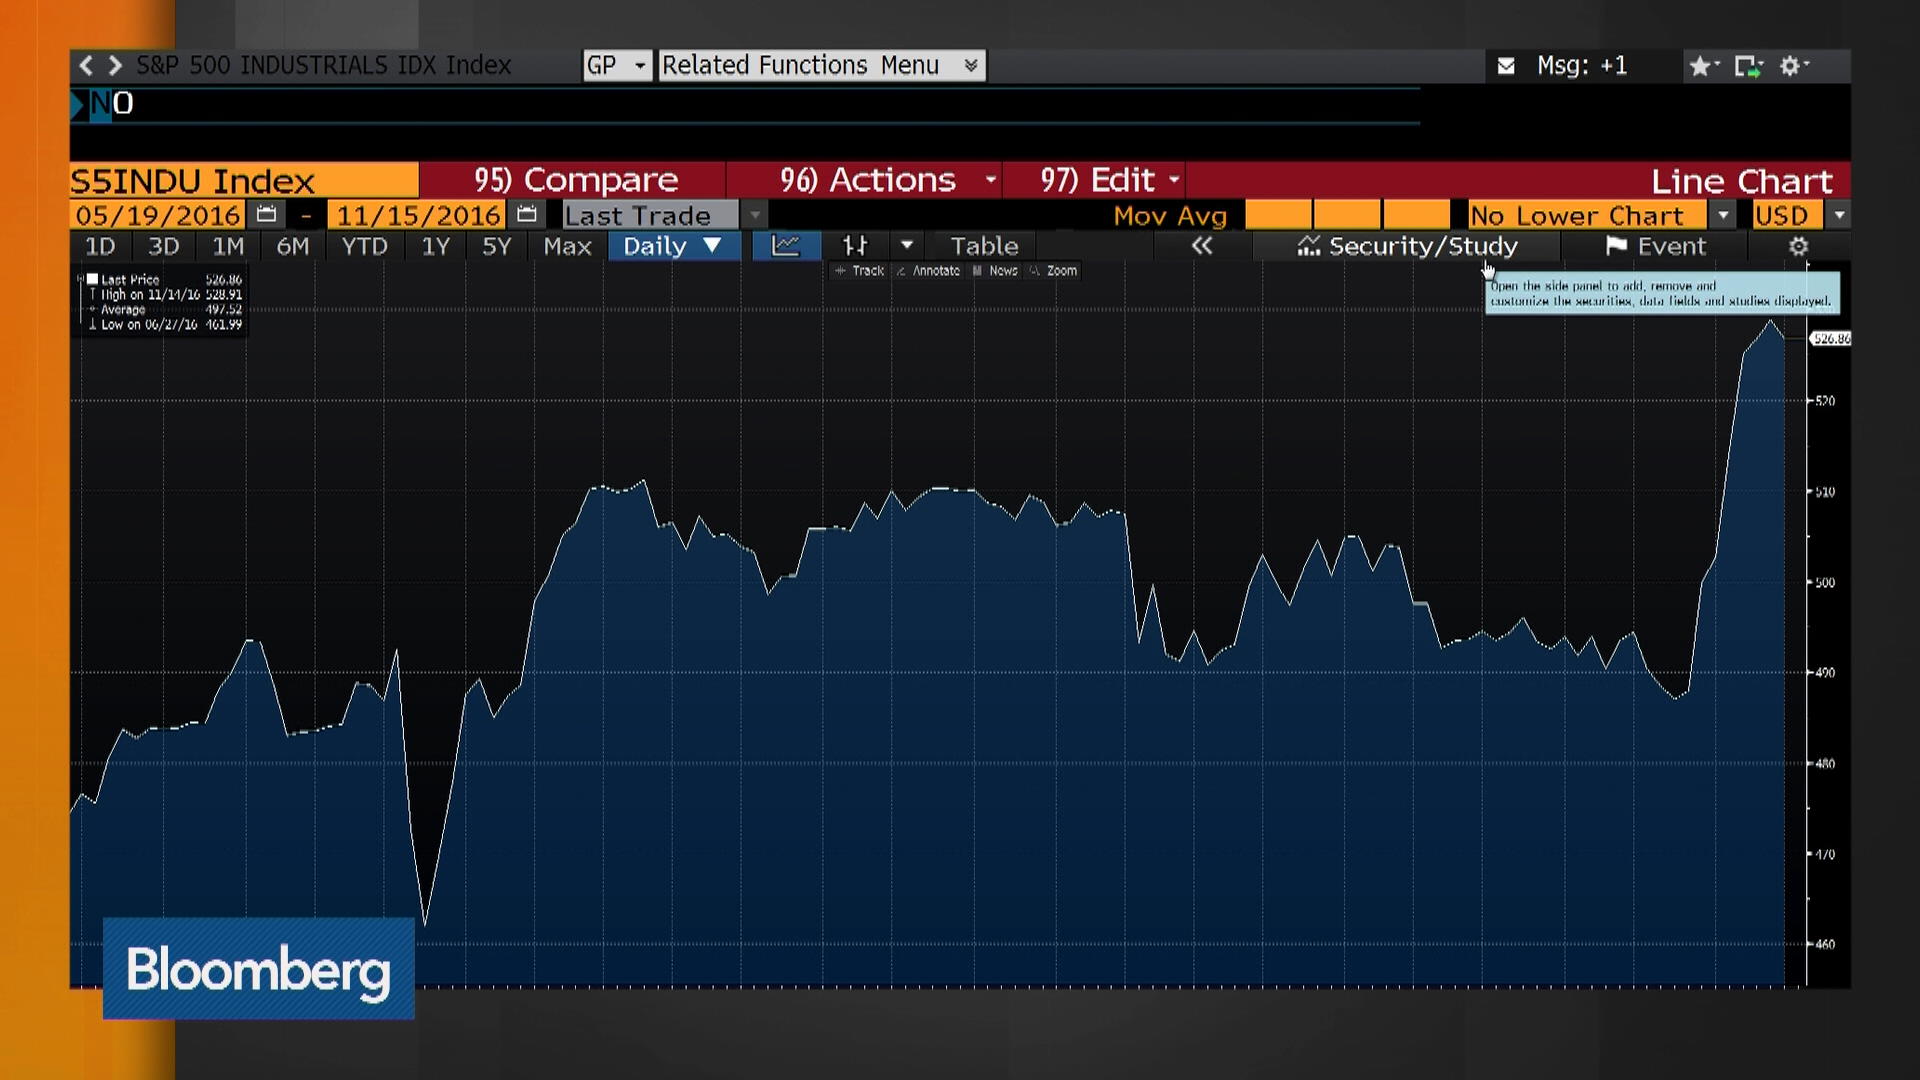
Task: Activate the Annotate tool
Action: pos(928,271)
